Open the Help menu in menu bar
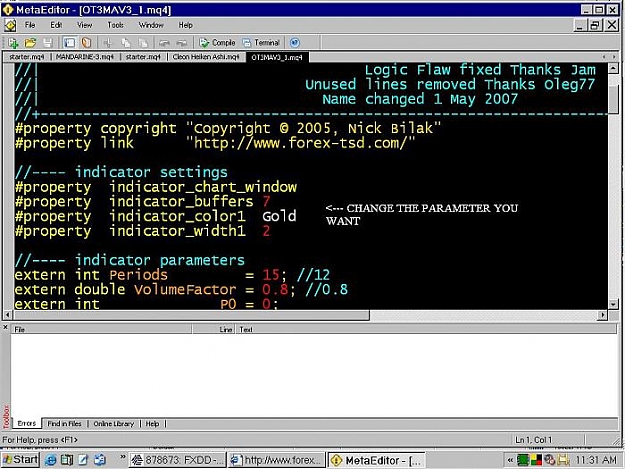625x469 pixels. (185, 25)
